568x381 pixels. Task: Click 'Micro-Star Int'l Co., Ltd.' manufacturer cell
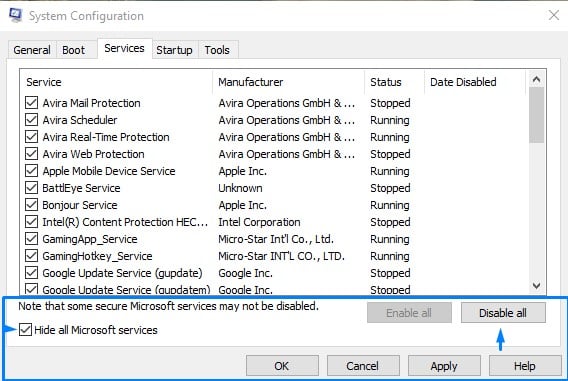pos(276,239)
